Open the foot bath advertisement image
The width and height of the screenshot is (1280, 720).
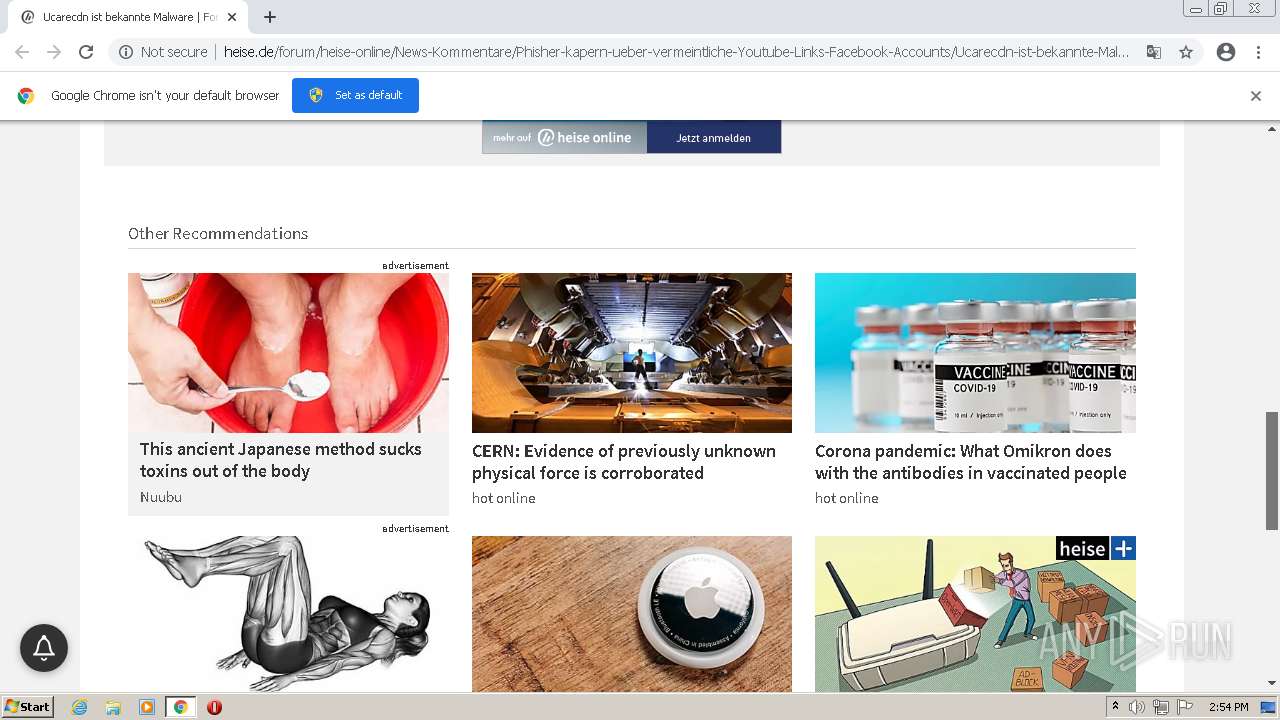[288, 353]
